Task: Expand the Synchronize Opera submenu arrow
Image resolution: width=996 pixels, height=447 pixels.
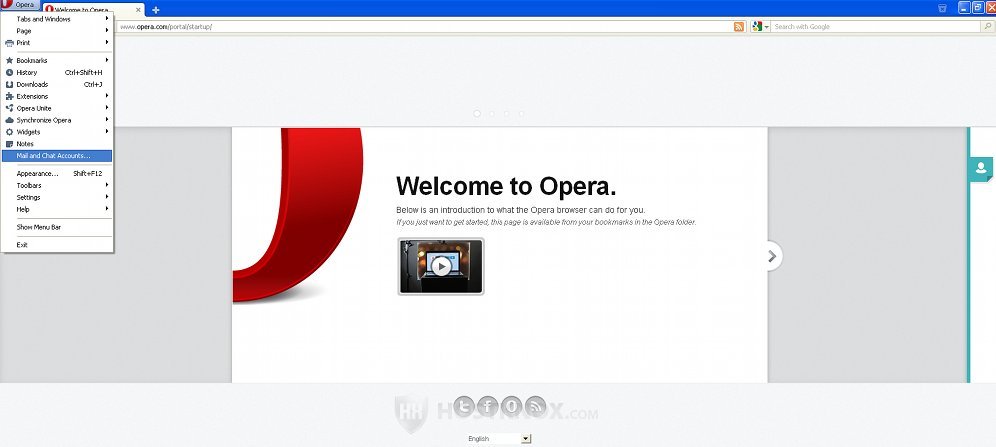Action: 107,120
